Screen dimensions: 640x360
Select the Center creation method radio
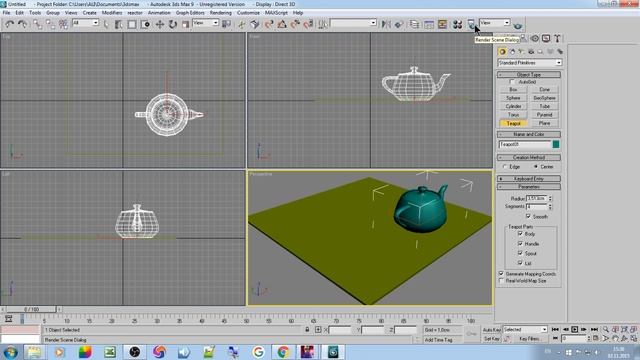pyautogui.click(x=536, y=167)
